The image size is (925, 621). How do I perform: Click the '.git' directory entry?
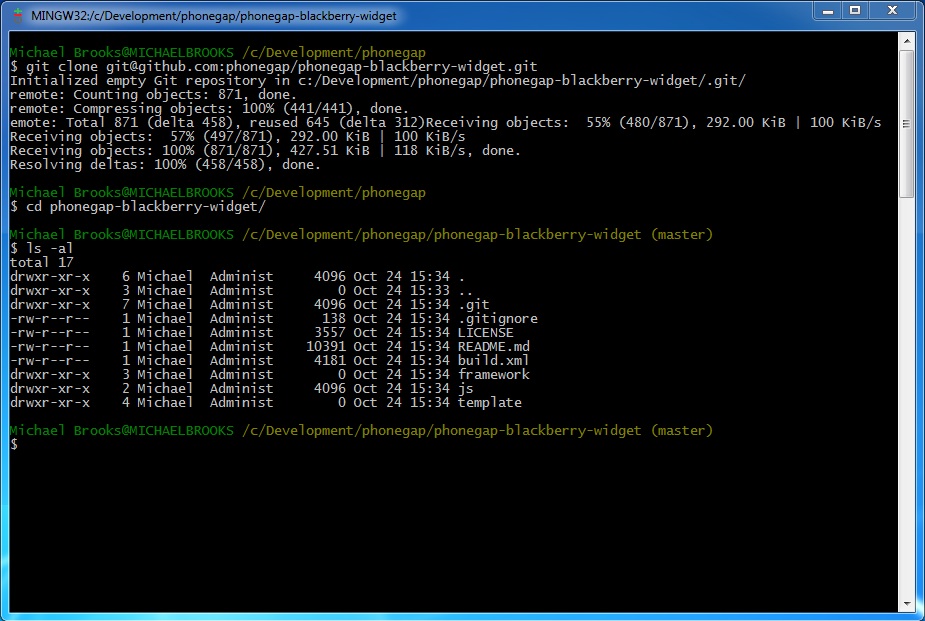pyautogui.click(x=474, y=305)
